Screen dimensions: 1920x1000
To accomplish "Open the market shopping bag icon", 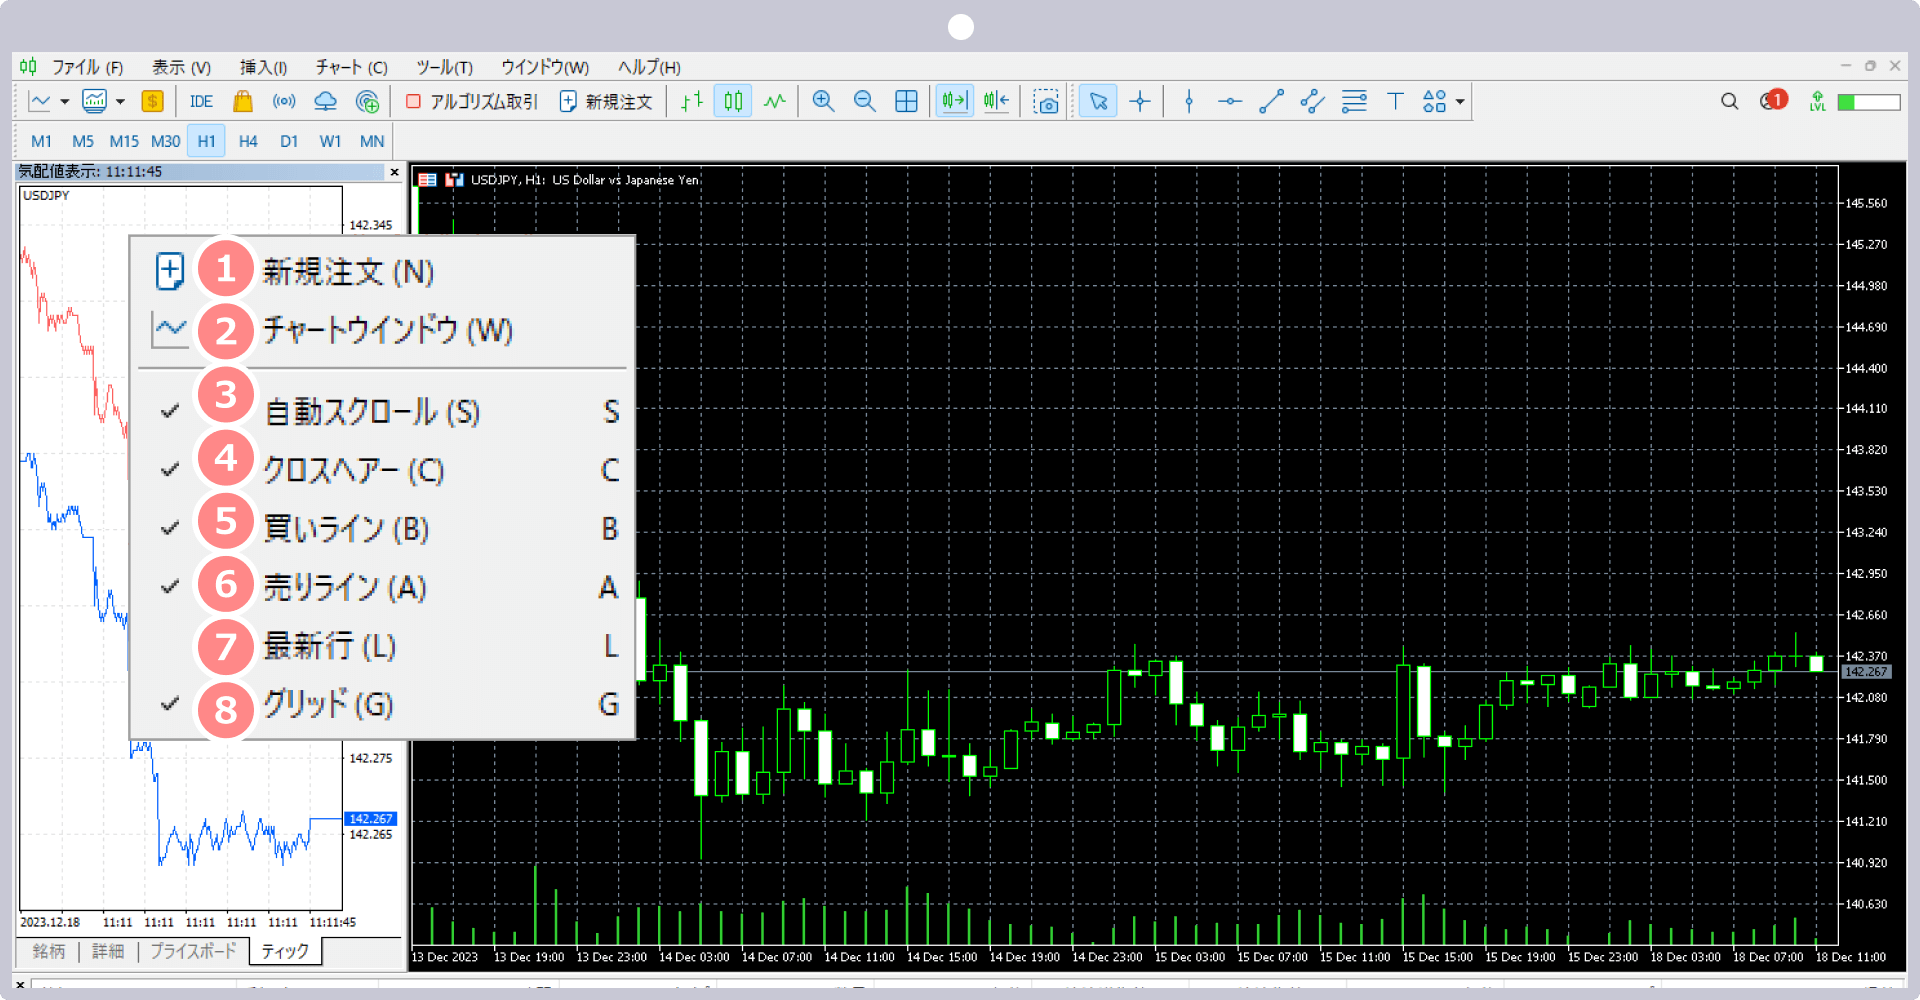I will (x=242, y=101).
